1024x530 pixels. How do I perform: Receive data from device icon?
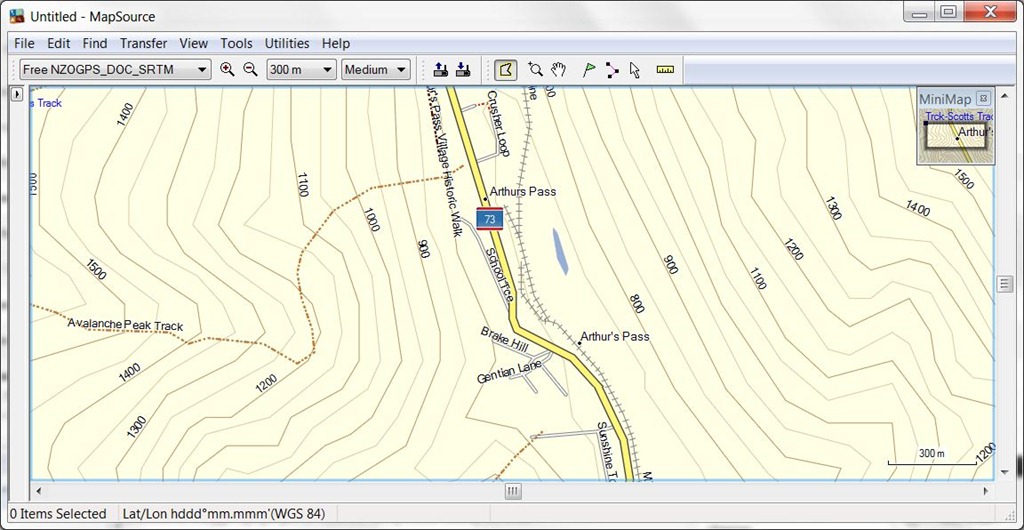462,69
